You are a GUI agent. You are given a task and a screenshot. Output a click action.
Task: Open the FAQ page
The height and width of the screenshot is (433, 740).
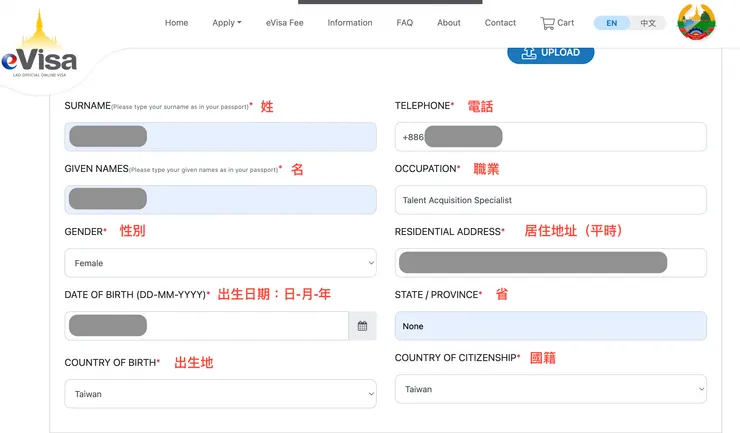click(x=404, y=23)
